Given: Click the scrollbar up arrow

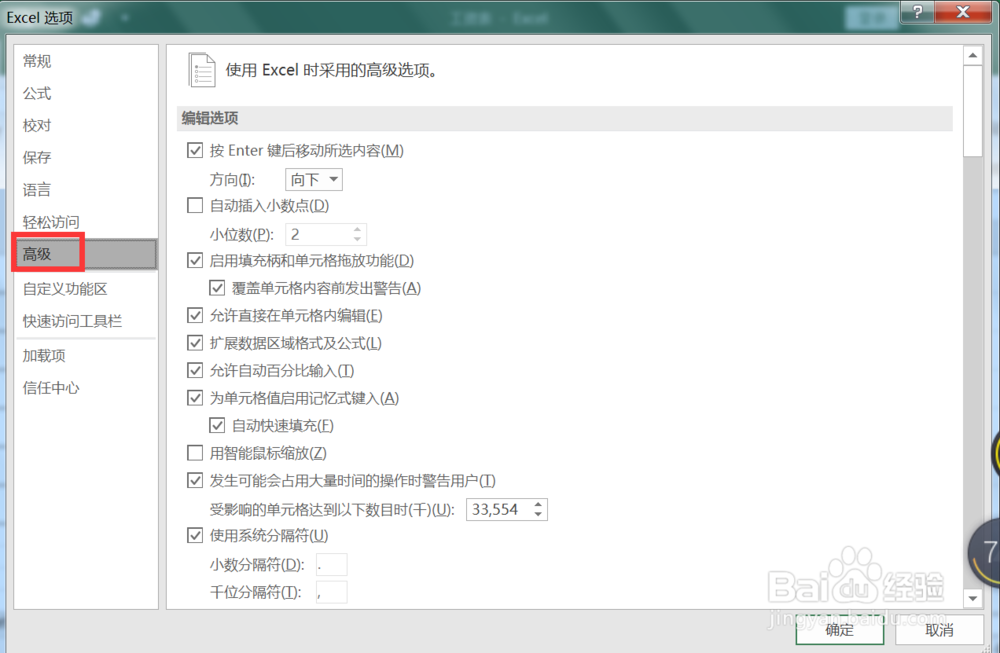Looking at the screenshot, I should (973, 55).
